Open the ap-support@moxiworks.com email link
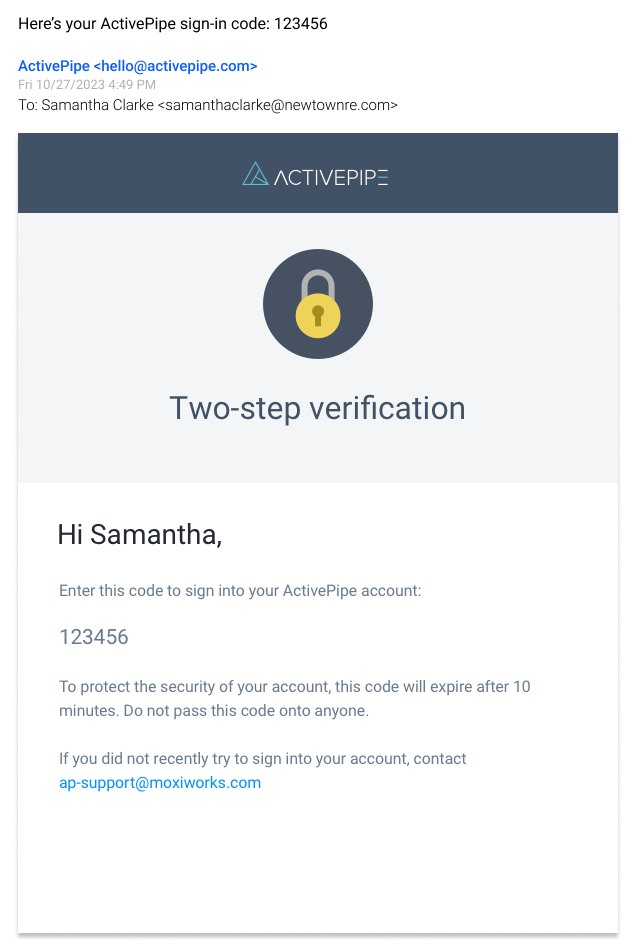Viewport: 638px width, 950px height. click(x=160, y=783)
